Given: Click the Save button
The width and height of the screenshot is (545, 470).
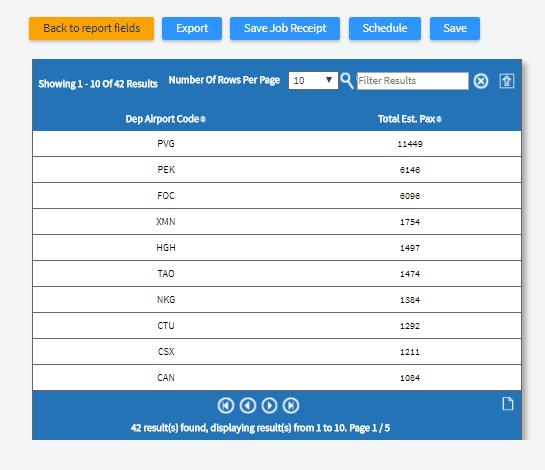Looking at the screenshot, I should 455,29.
